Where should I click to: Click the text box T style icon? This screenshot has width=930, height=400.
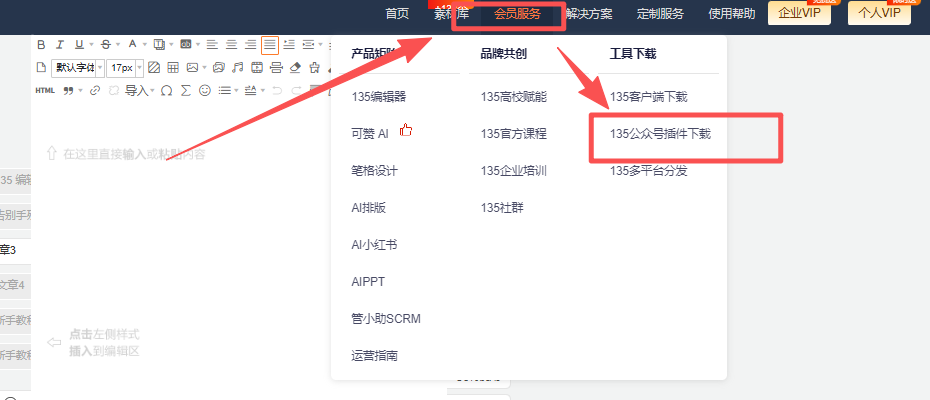(159, 45)
